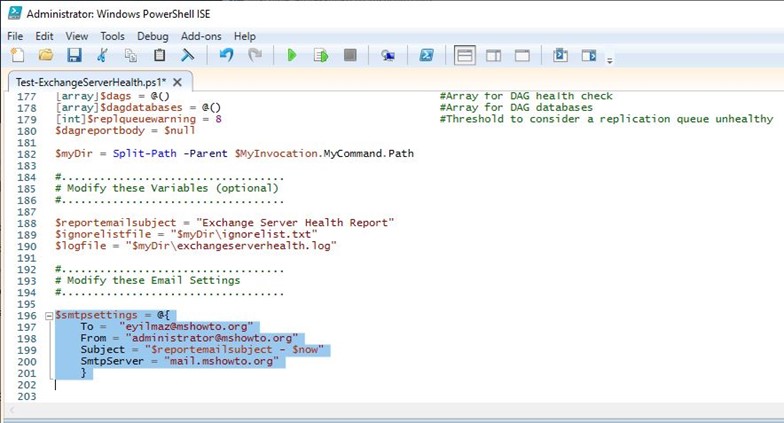The image size is (784, 423).
Task: Show script pane maximized layout
Action: pos(522,55)
